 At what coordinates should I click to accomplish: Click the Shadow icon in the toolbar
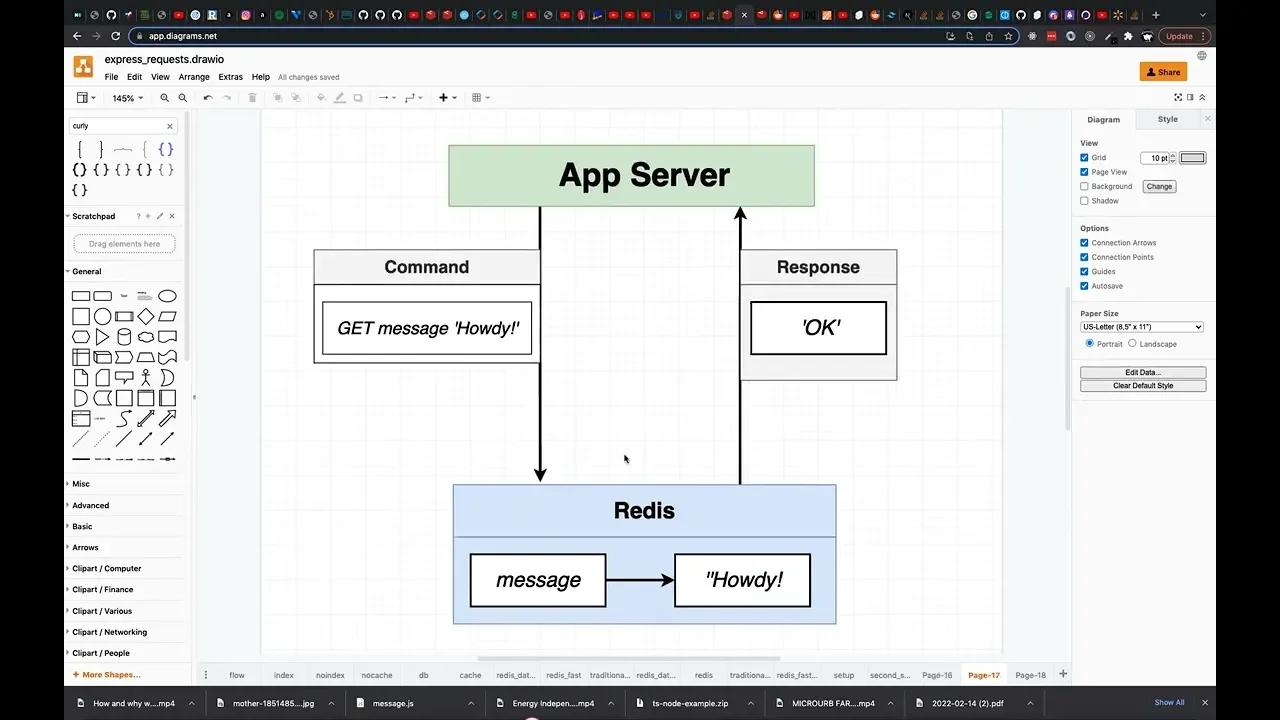click(x=358, y=97)
